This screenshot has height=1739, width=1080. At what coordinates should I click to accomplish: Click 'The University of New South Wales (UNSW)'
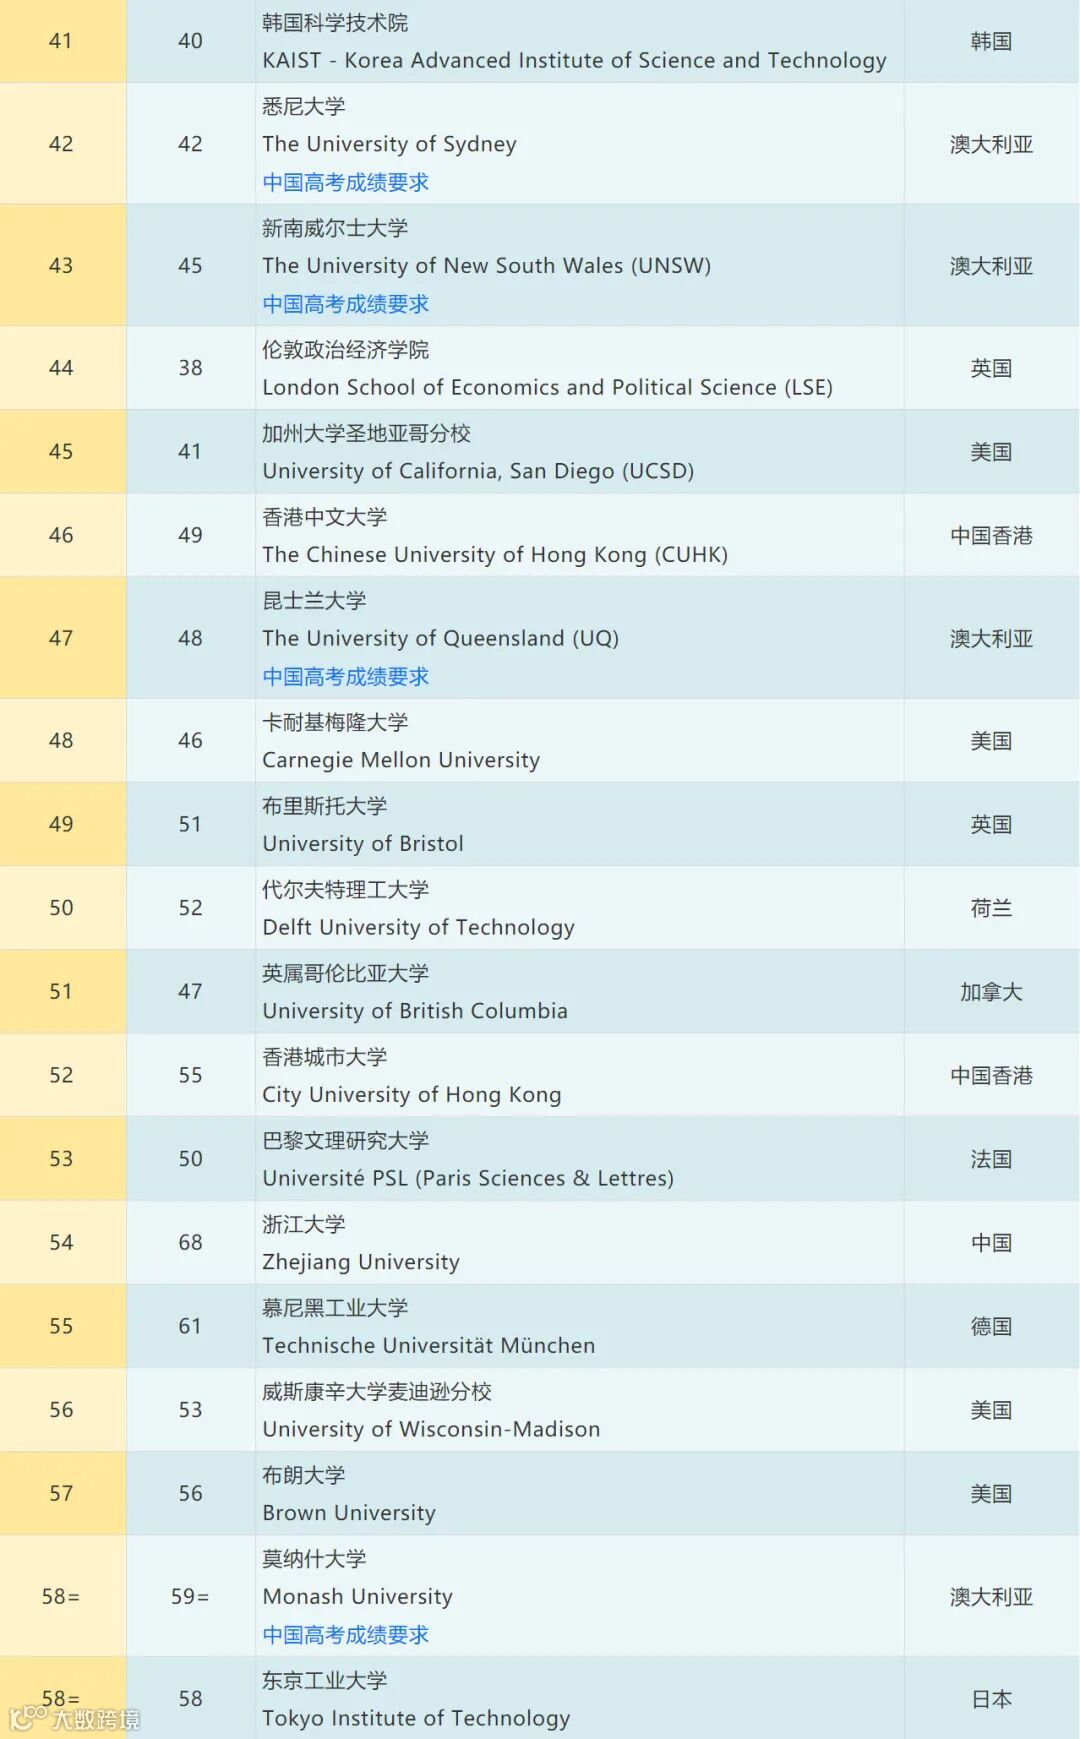[487, 266]
